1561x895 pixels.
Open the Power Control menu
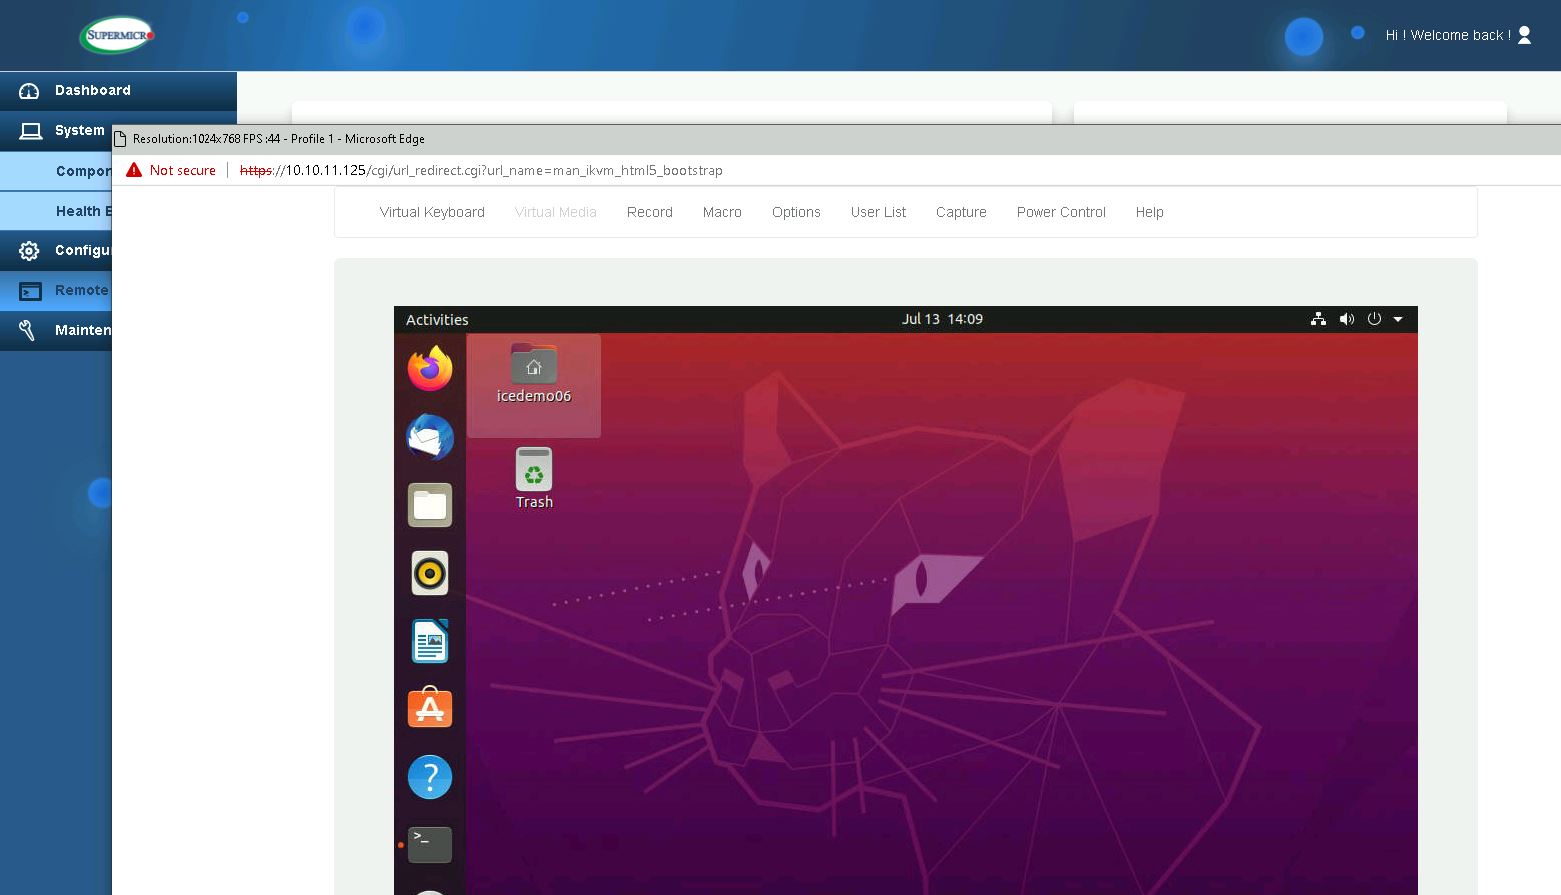(x=1061, y=212)
